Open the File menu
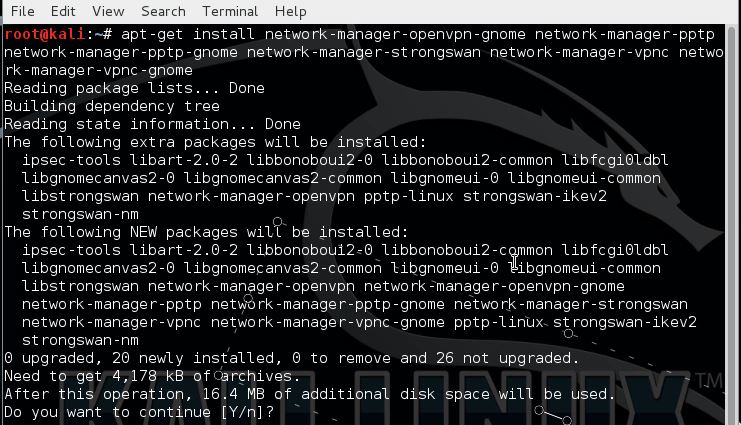This screenshot has height=425, width=741. coord(22,11)
